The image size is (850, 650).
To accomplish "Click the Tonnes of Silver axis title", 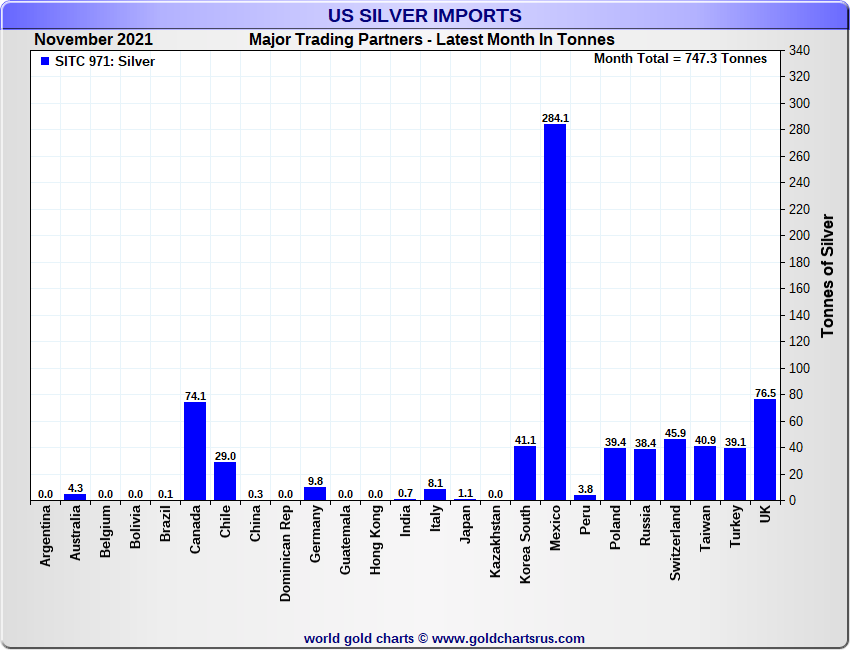I will pos(827,274).
